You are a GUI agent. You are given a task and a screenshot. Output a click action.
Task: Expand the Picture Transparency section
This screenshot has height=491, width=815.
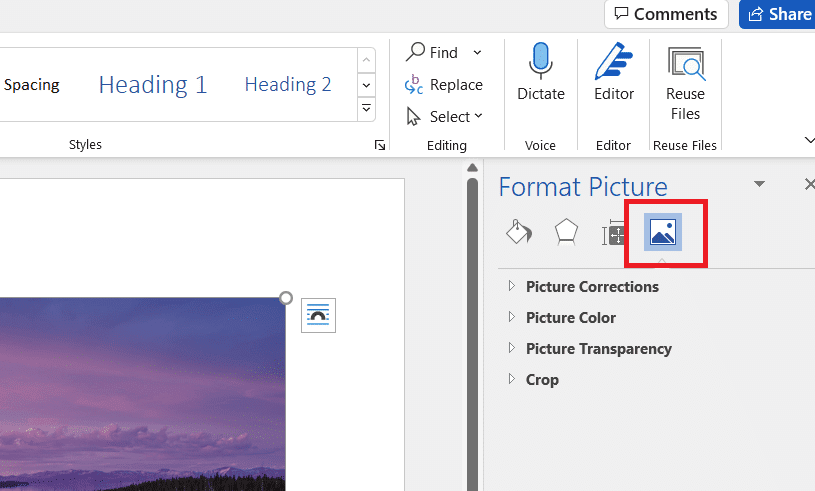[598, 349]
